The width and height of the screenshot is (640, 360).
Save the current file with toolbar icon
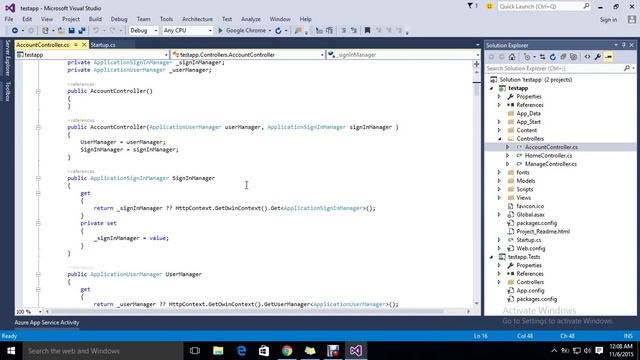coord(71,31)
